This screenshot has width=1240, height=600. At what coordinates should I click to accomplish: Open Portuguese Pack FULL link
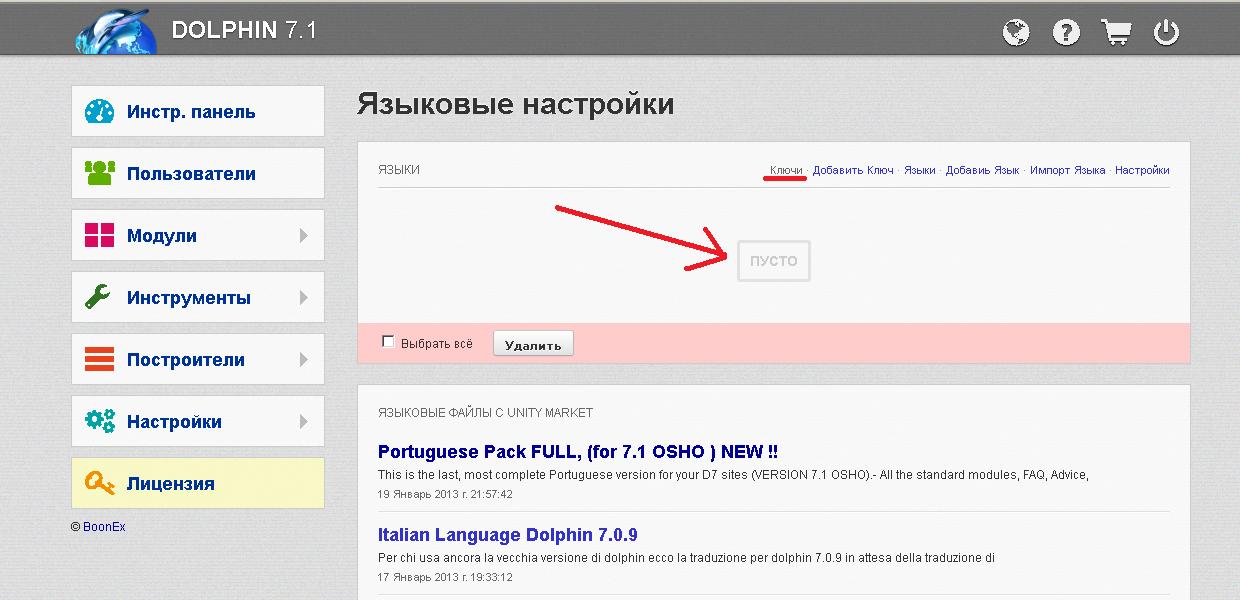[x=578, y=452]
